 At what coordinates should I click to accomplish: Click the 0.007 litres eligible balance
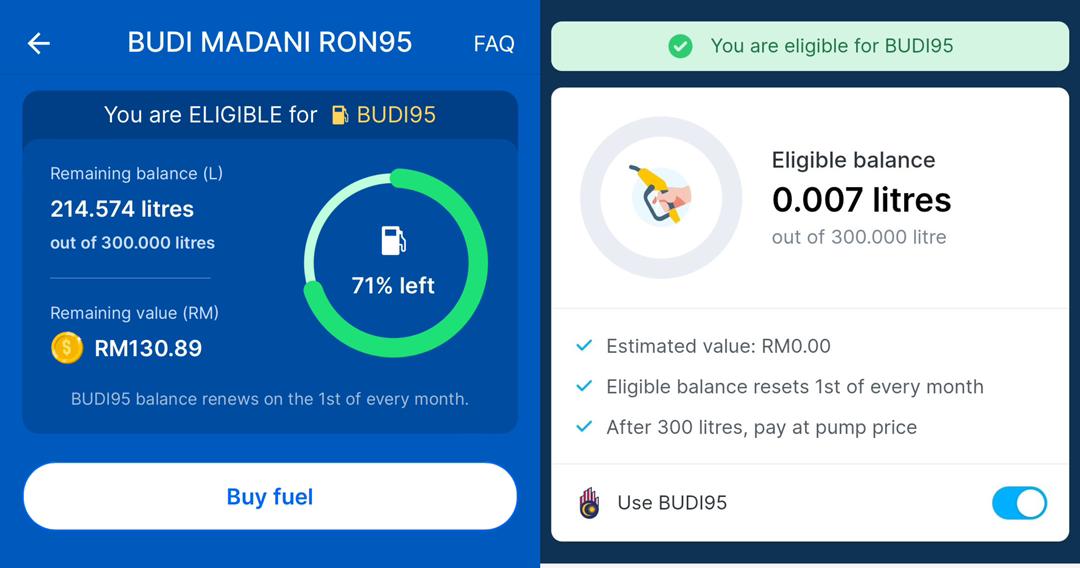point(861,200)
